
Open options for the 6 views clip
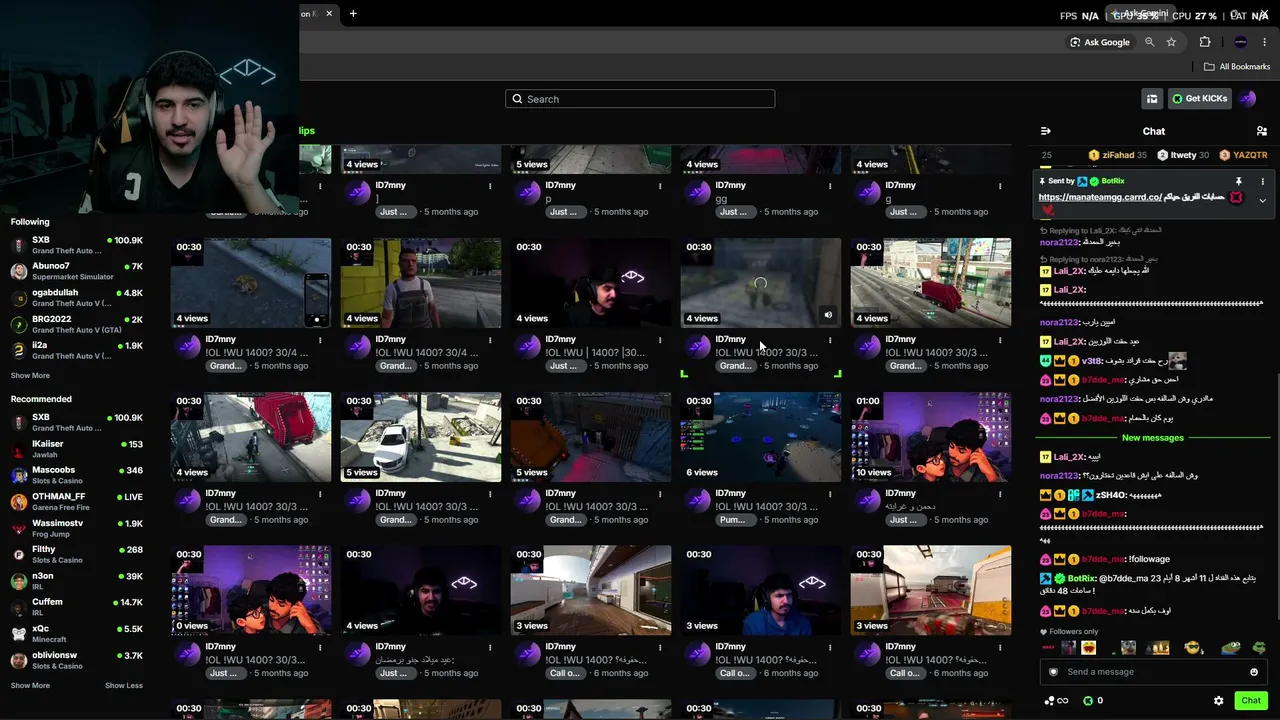click(x=830, y=494)
